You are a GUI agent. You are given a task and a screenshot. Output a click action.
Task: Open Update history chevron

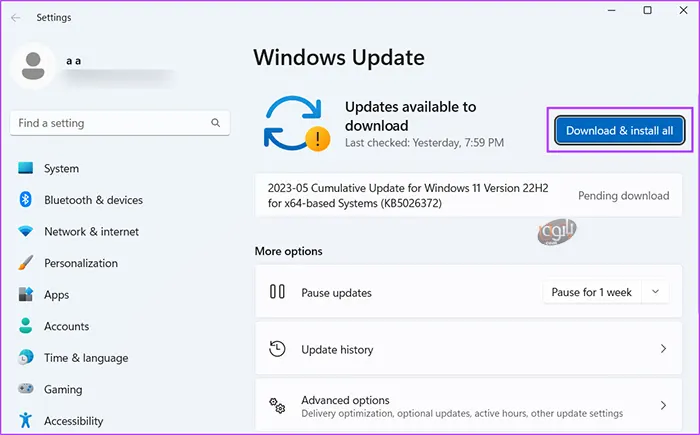point(663,349)
